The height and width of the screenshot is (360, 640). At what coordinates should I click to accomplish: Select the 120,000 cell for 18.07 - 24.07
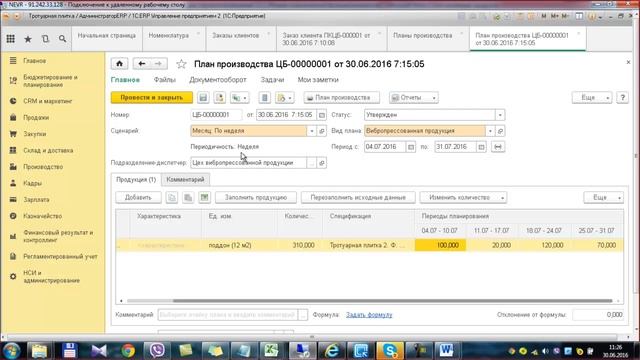tap(544, 245)
